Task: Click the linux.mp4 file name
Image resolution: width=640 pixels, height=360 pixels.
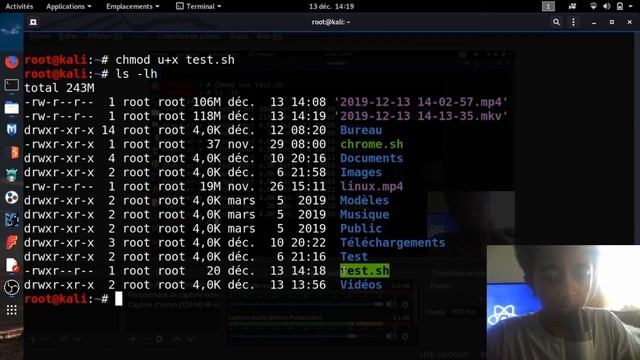Action: click(371, 187)
